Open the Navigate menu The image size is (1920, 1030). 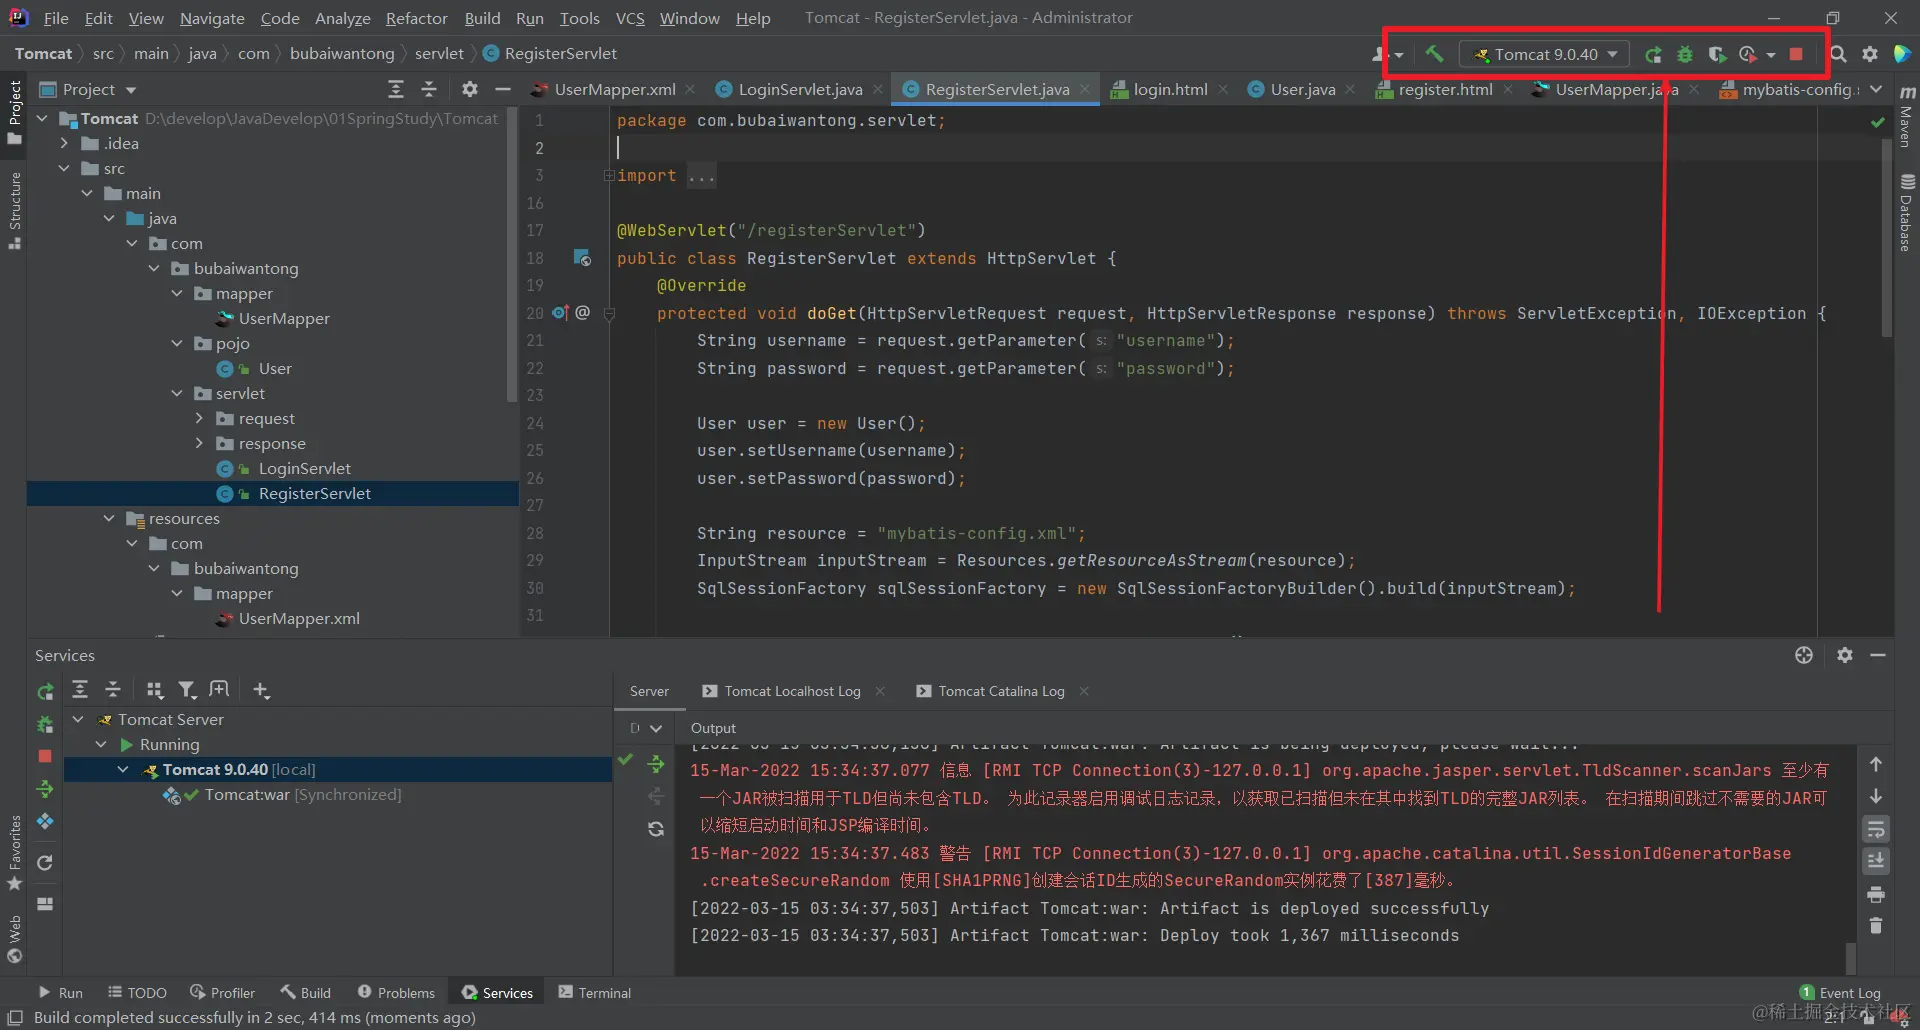point(212,18)
